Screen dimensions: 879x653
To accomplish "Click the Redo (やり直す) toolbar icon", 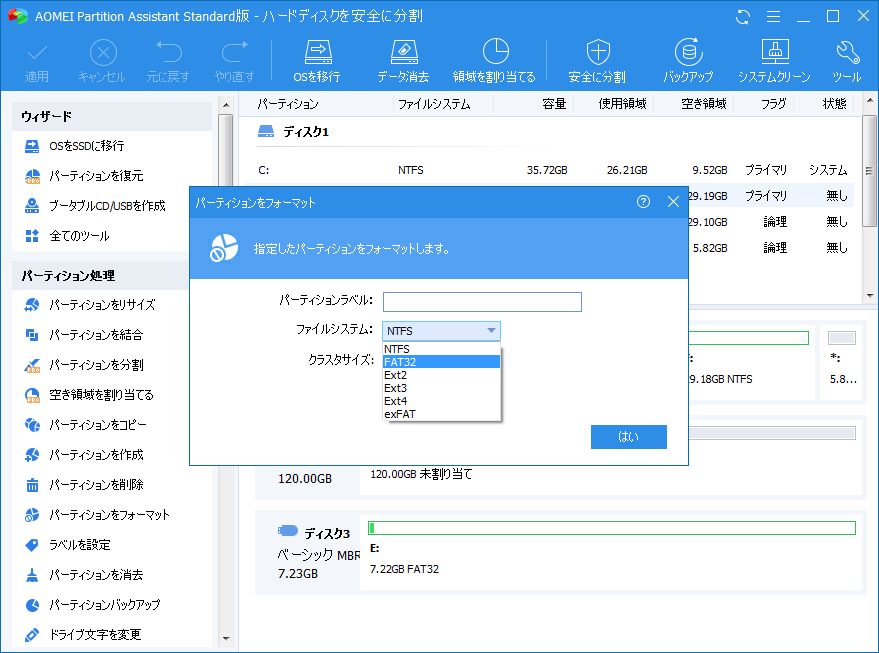I will pos(235,52).
